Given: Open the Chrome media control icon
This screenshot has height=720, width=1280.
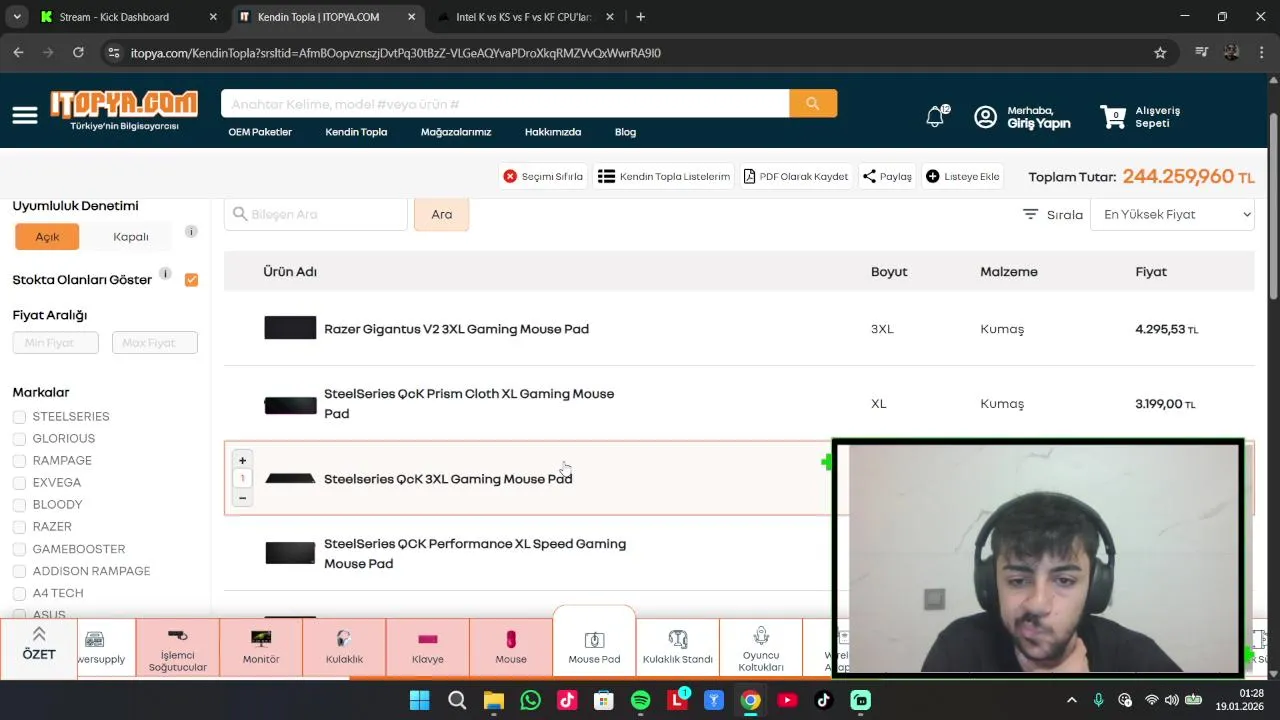Looking at the screenshot, I should coord(1202,53).
